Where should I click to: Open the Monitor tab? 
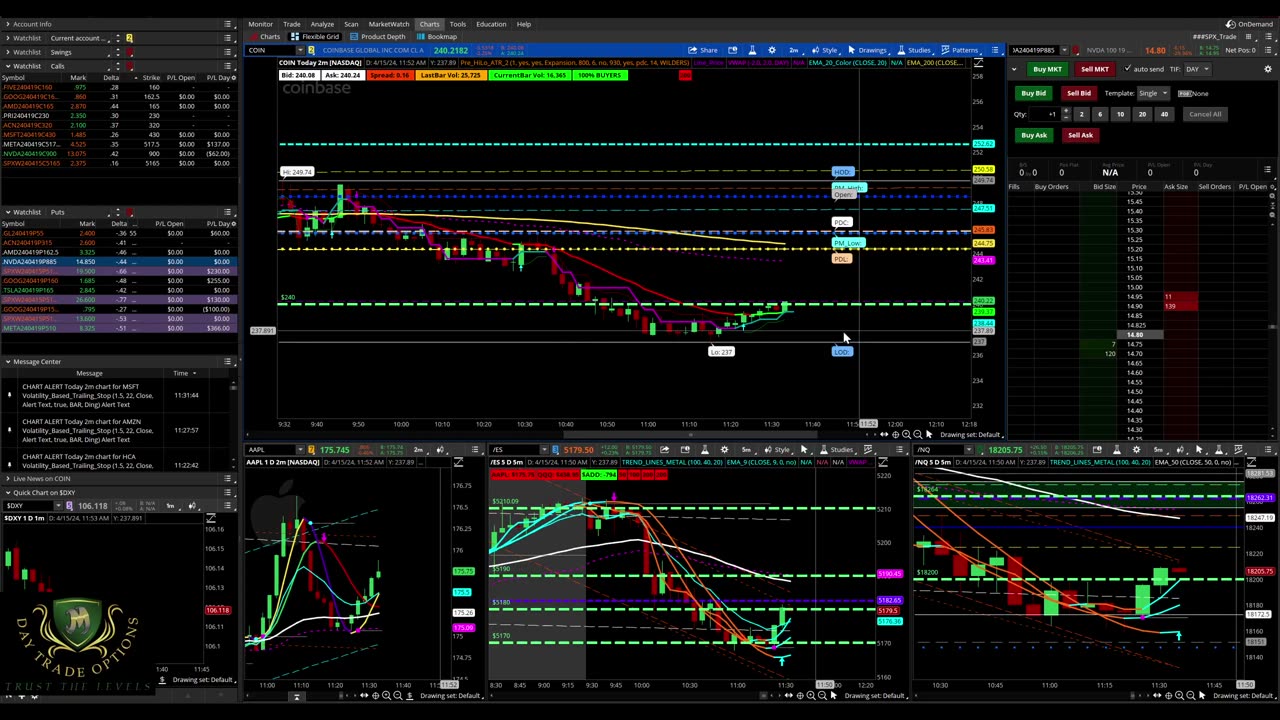pyautogui.click(x=260, y=24)
